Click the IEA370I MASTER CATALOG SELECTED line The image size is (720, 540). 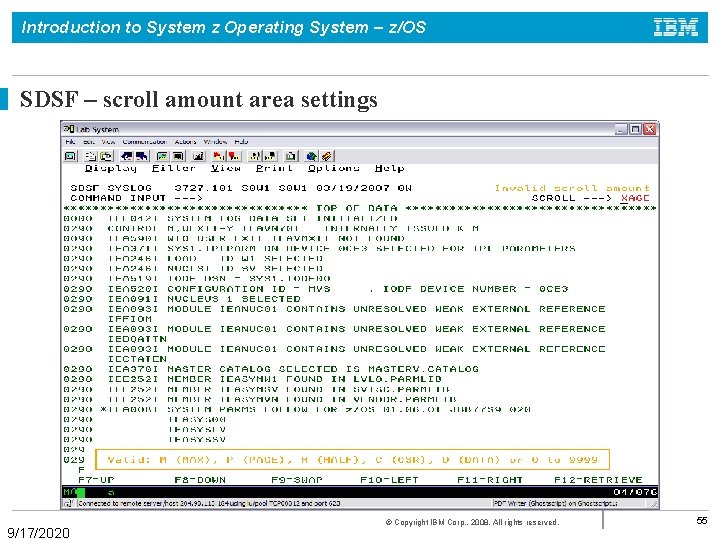(271, 369)
